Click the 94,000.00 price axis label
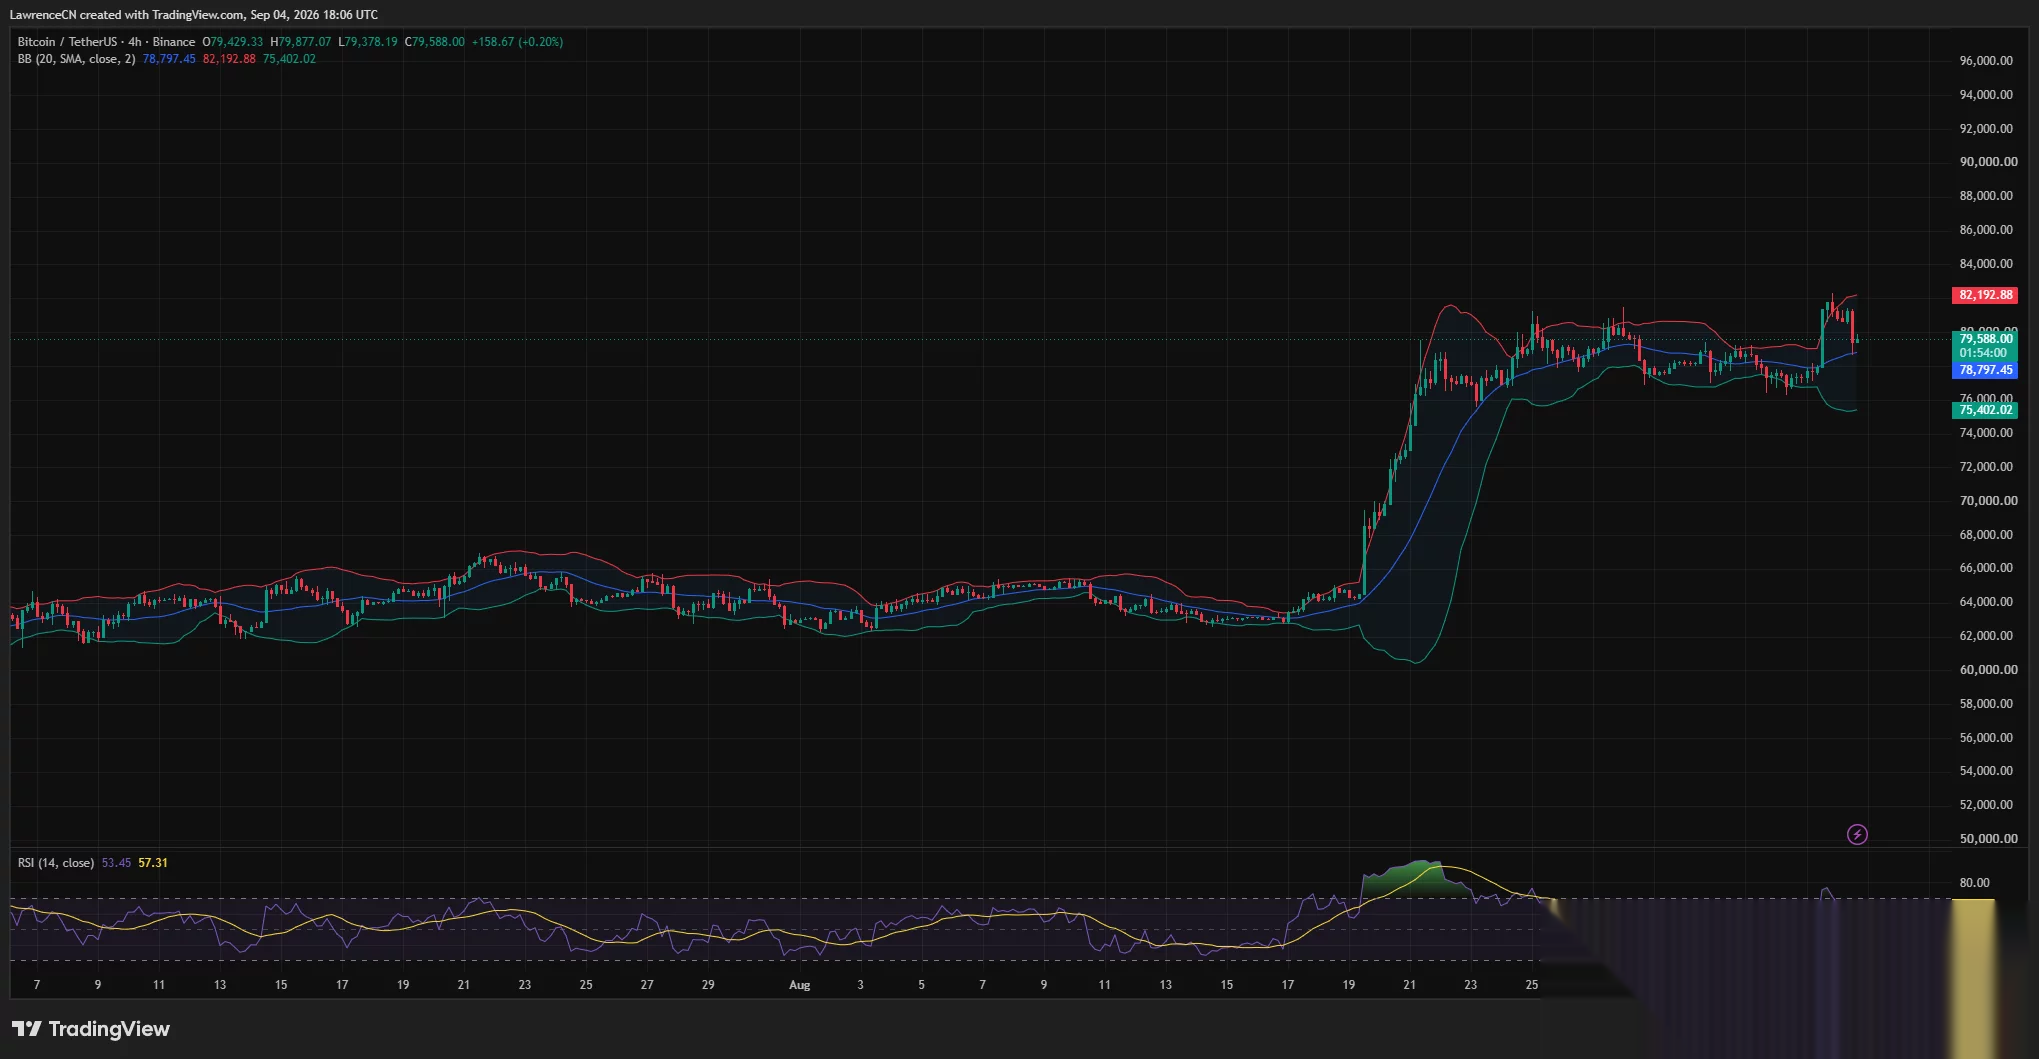2039x1059 pixels. pos(1986,95)
